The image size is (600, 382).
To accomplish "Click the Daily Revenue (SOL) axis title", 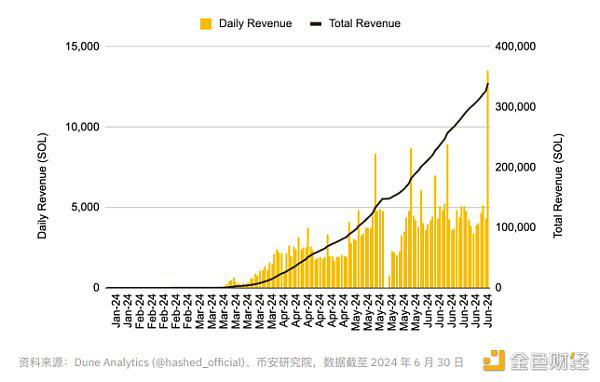I will (x=42, y=186).
